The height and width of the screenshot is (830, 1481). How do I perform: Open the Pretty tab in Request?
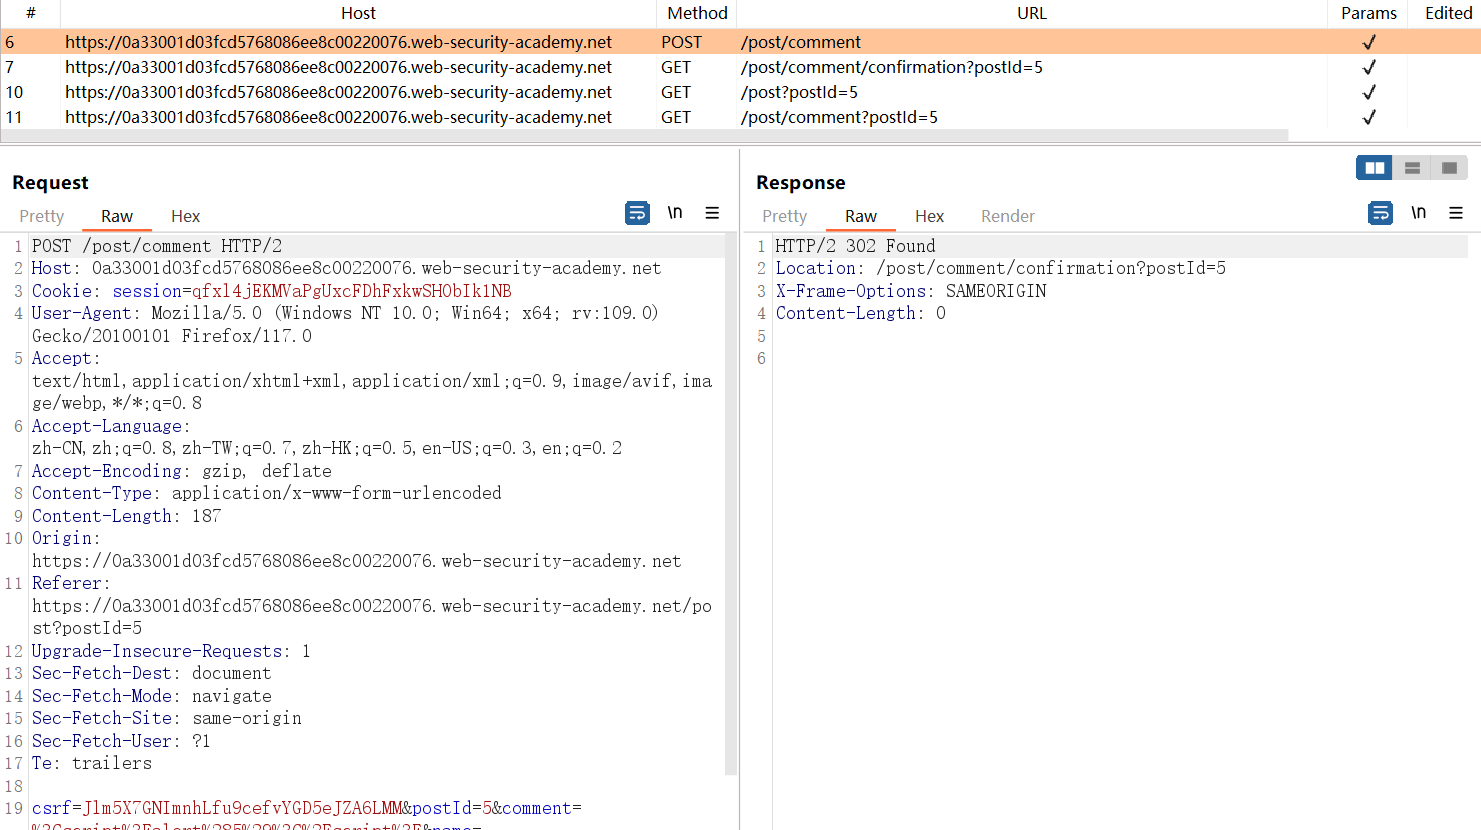42,216
